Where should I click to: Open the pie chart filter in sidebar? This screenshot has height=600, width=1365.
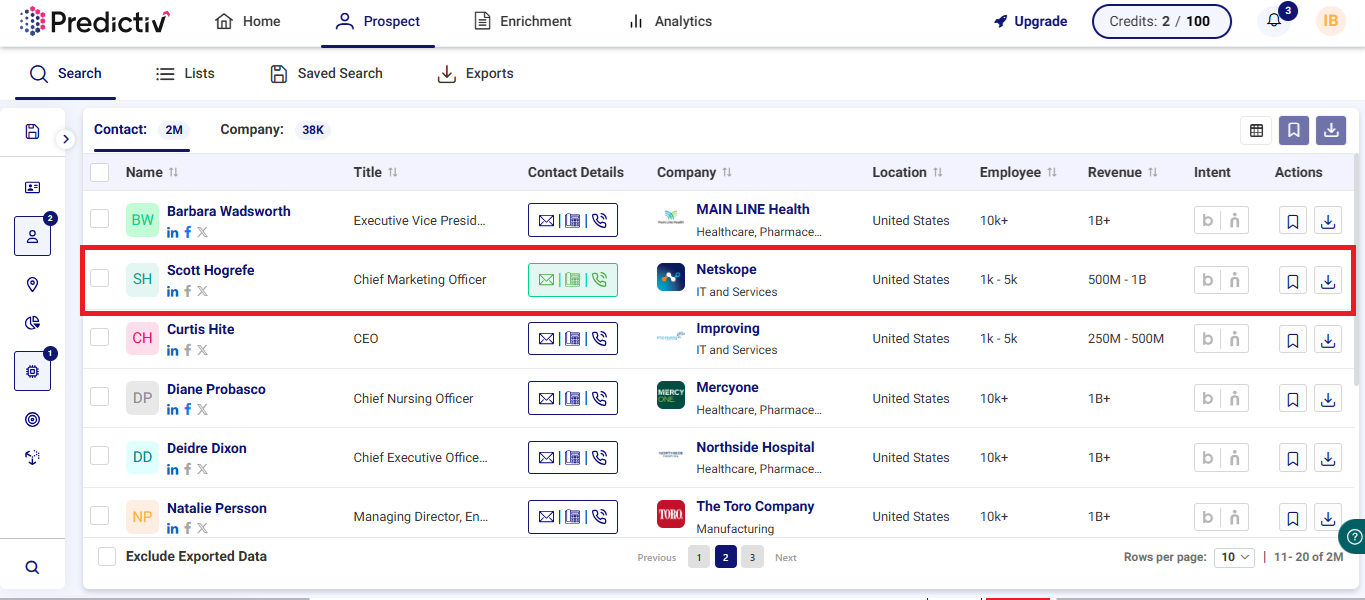tap(32, 322)
